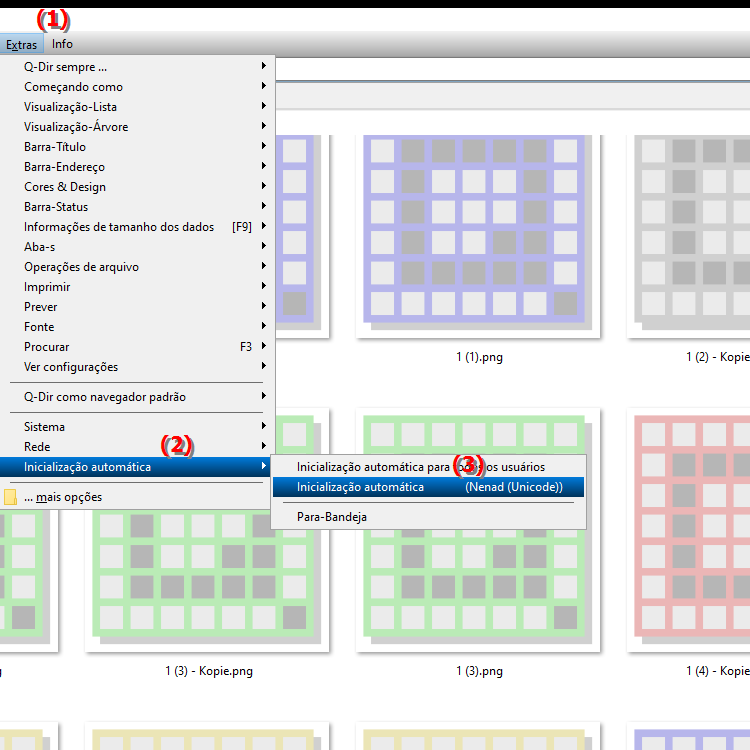
Task: Click submenu arrow next to 'Fonte'
Action: (x=264, y=326)
